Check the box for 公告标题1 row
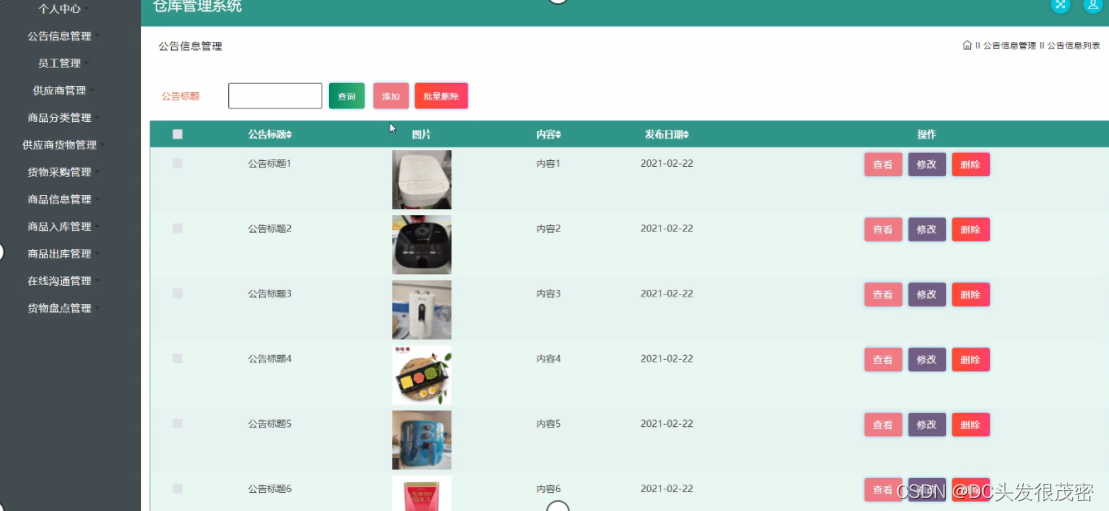 click(x=178, y=163)
